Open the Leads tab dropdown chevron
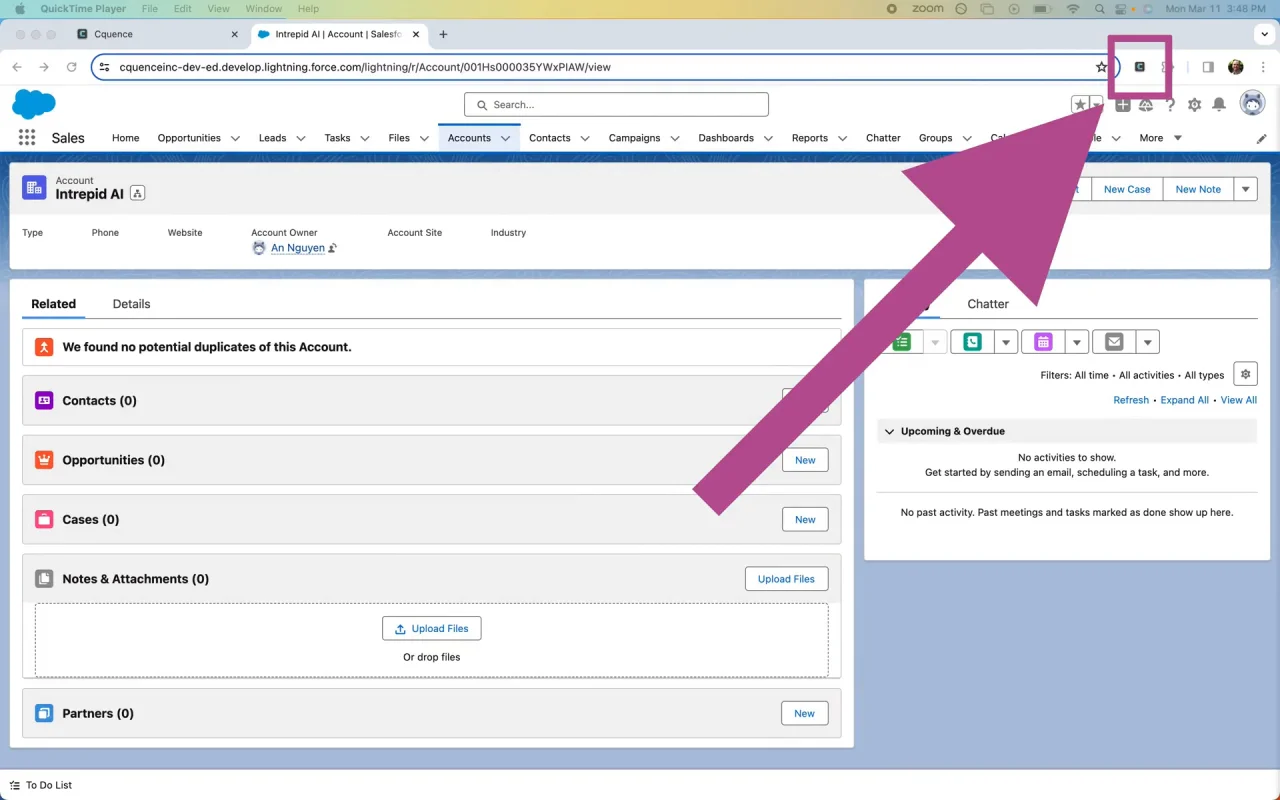Image resolution: width=1280 pixels, height=800 pixels. point(300,138)
